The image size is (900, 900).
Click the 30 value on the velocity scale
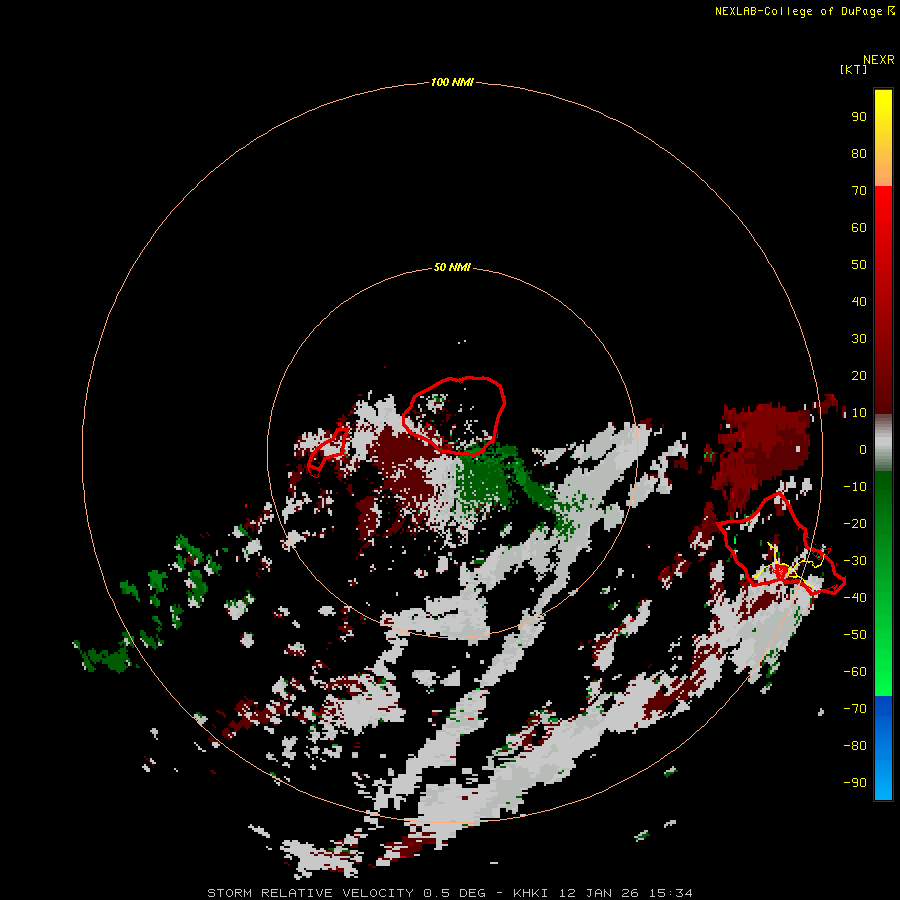(x=859, y=339)
